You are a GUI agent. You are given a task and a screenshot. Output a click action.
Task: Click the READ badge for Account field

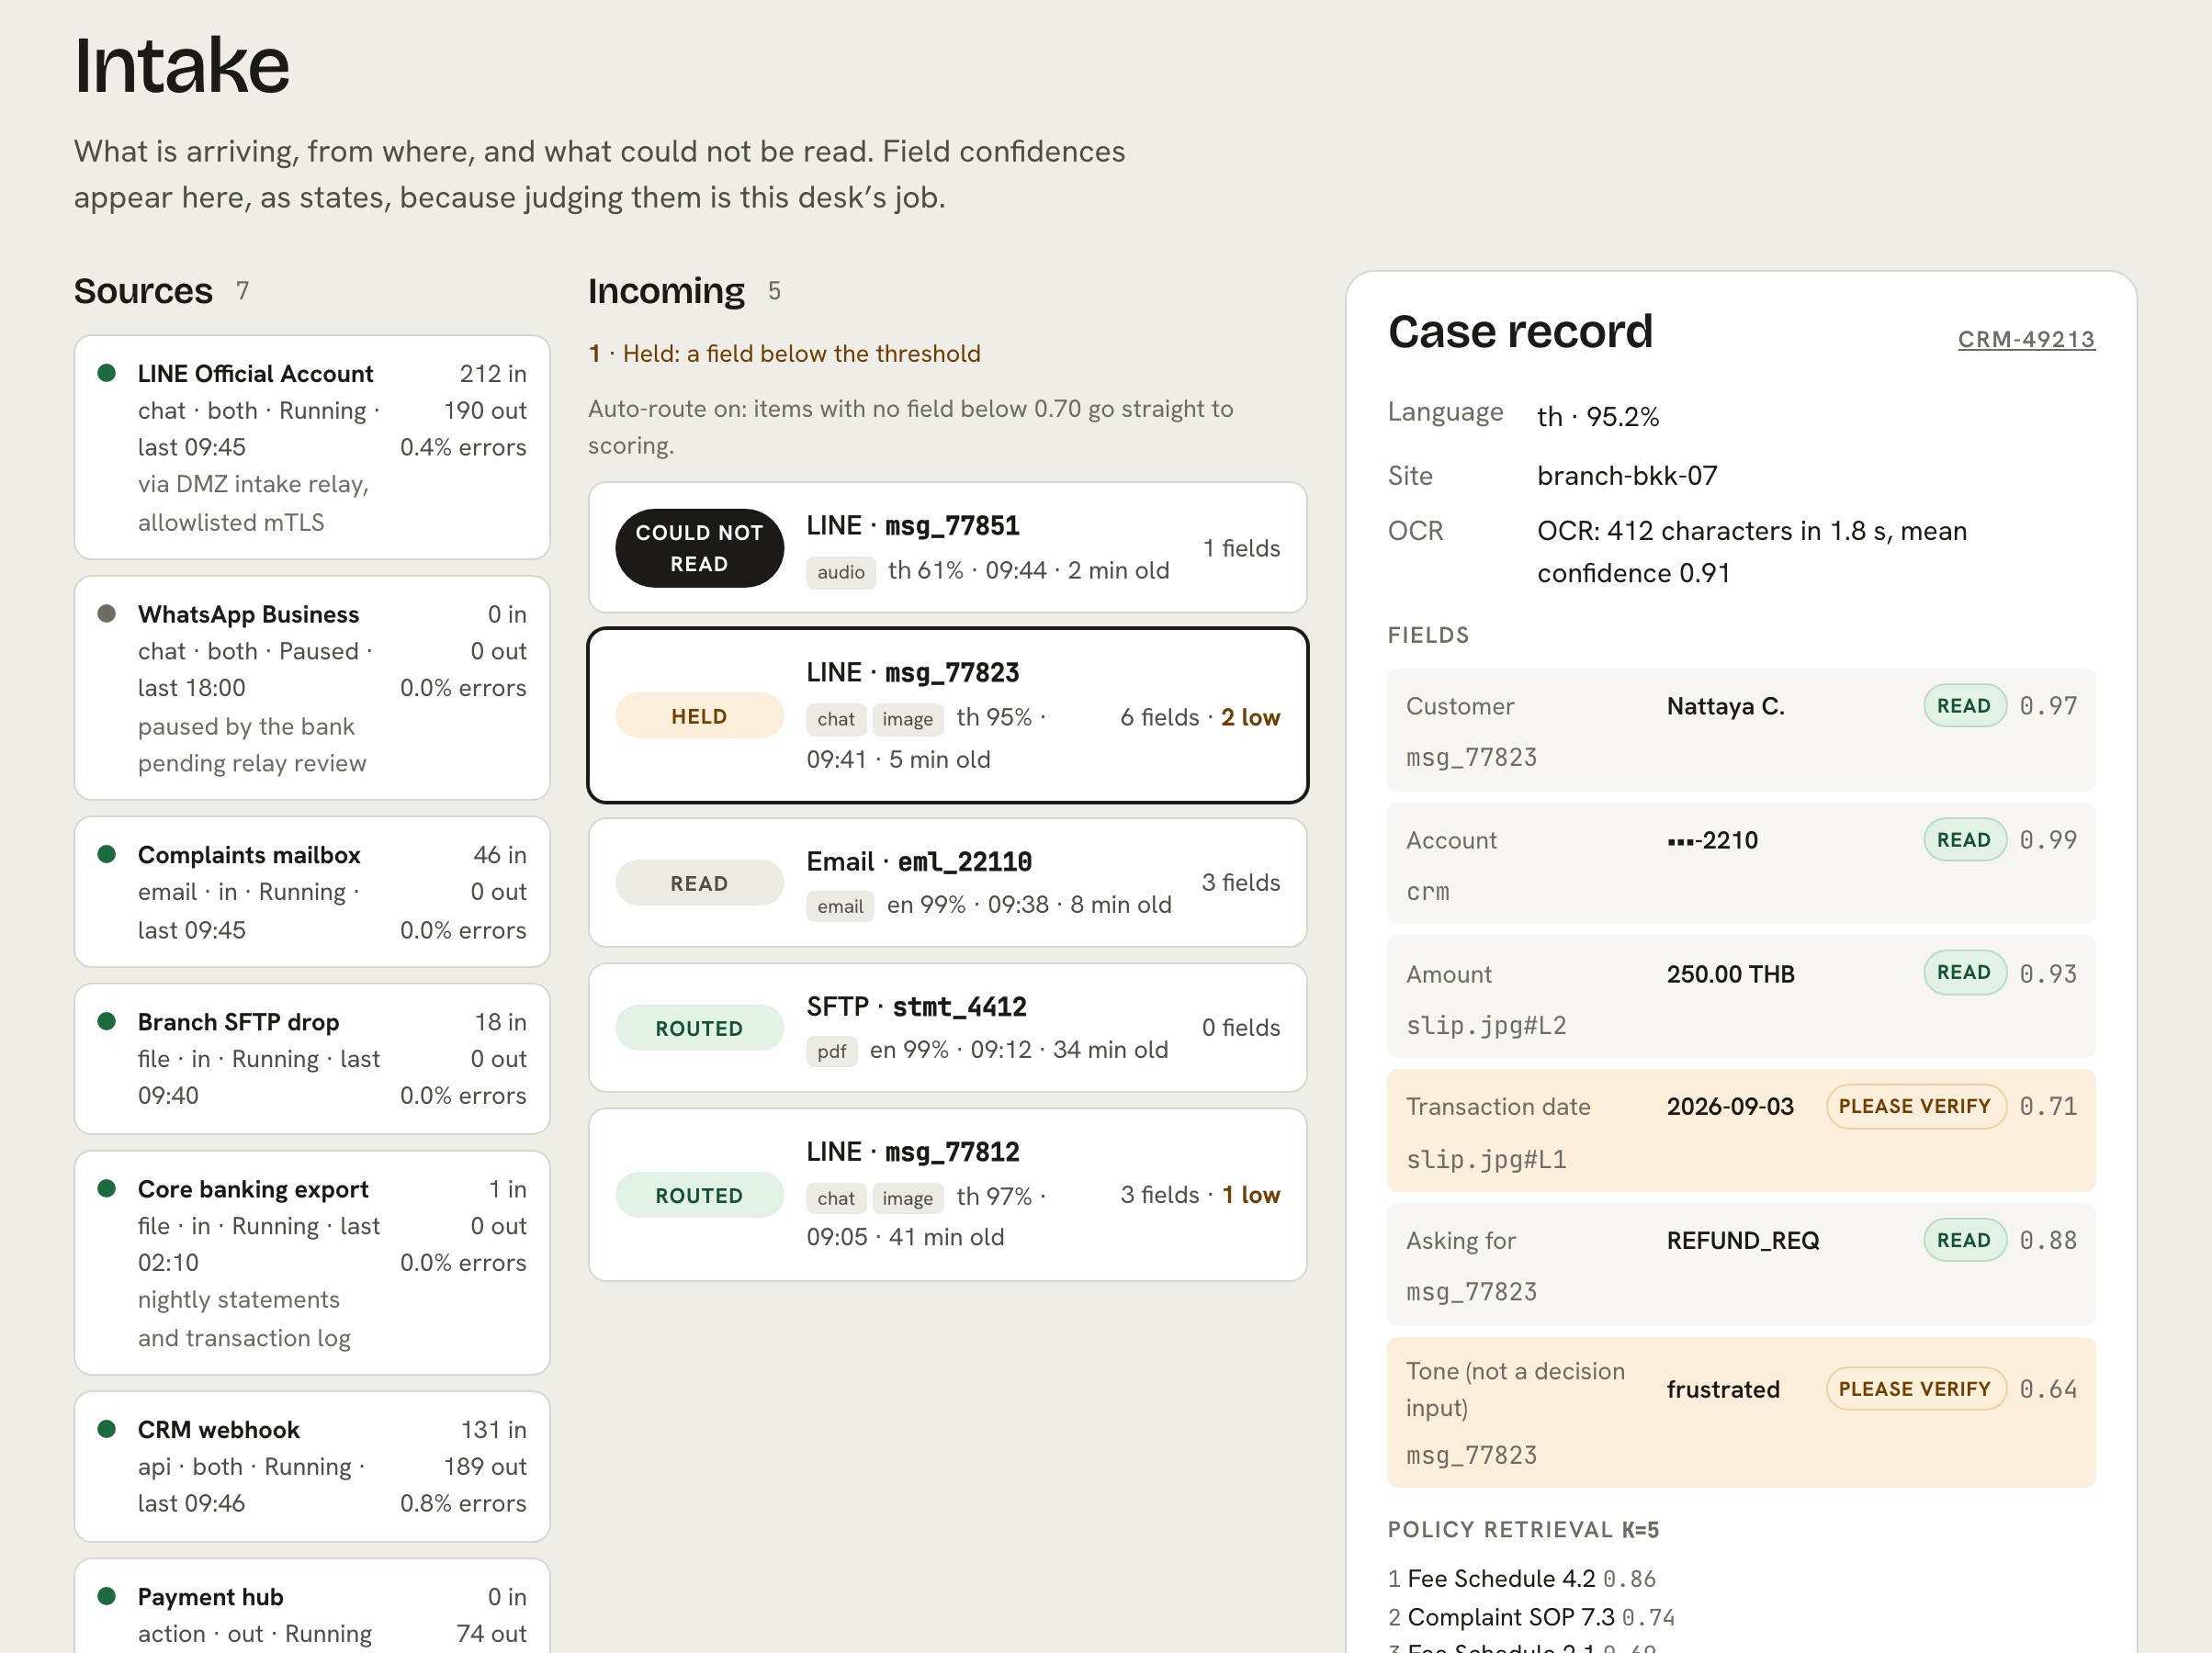tap(1964, 839)
